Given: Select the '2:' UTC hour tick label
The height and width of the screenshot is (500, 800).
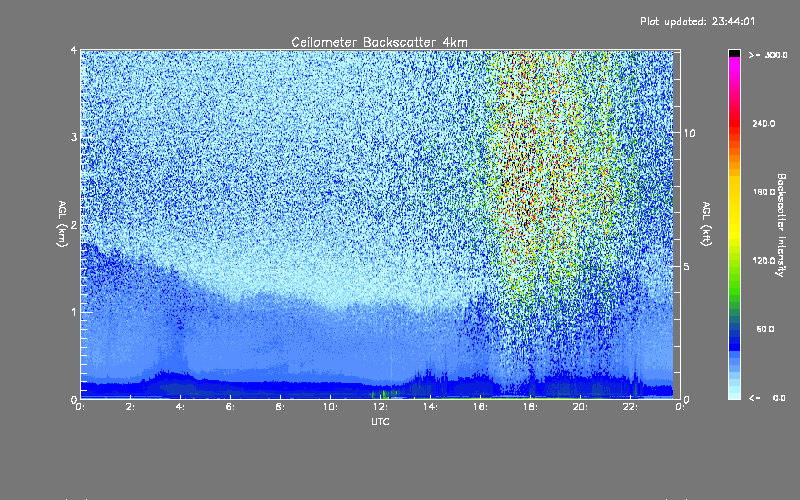Looking at the screenshot, I should [x=130, y=407].
